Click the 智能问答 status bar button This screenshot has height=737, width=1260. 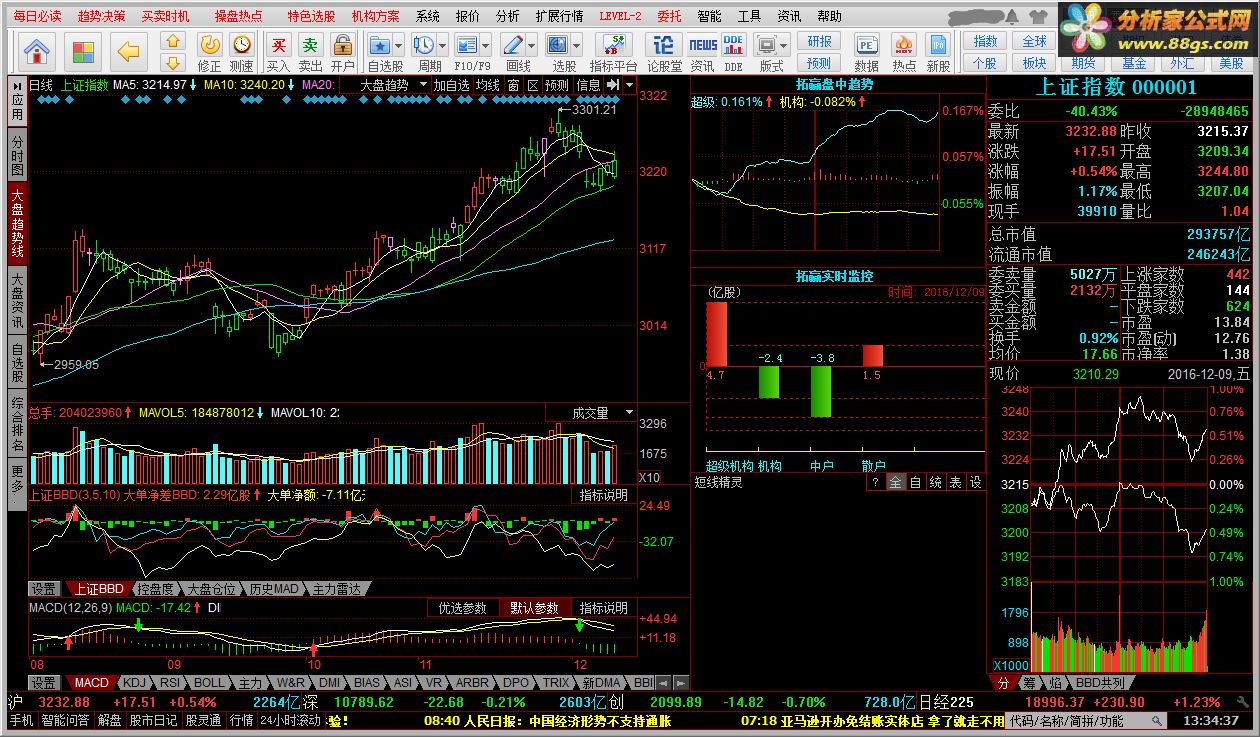[x=65, y=720]
